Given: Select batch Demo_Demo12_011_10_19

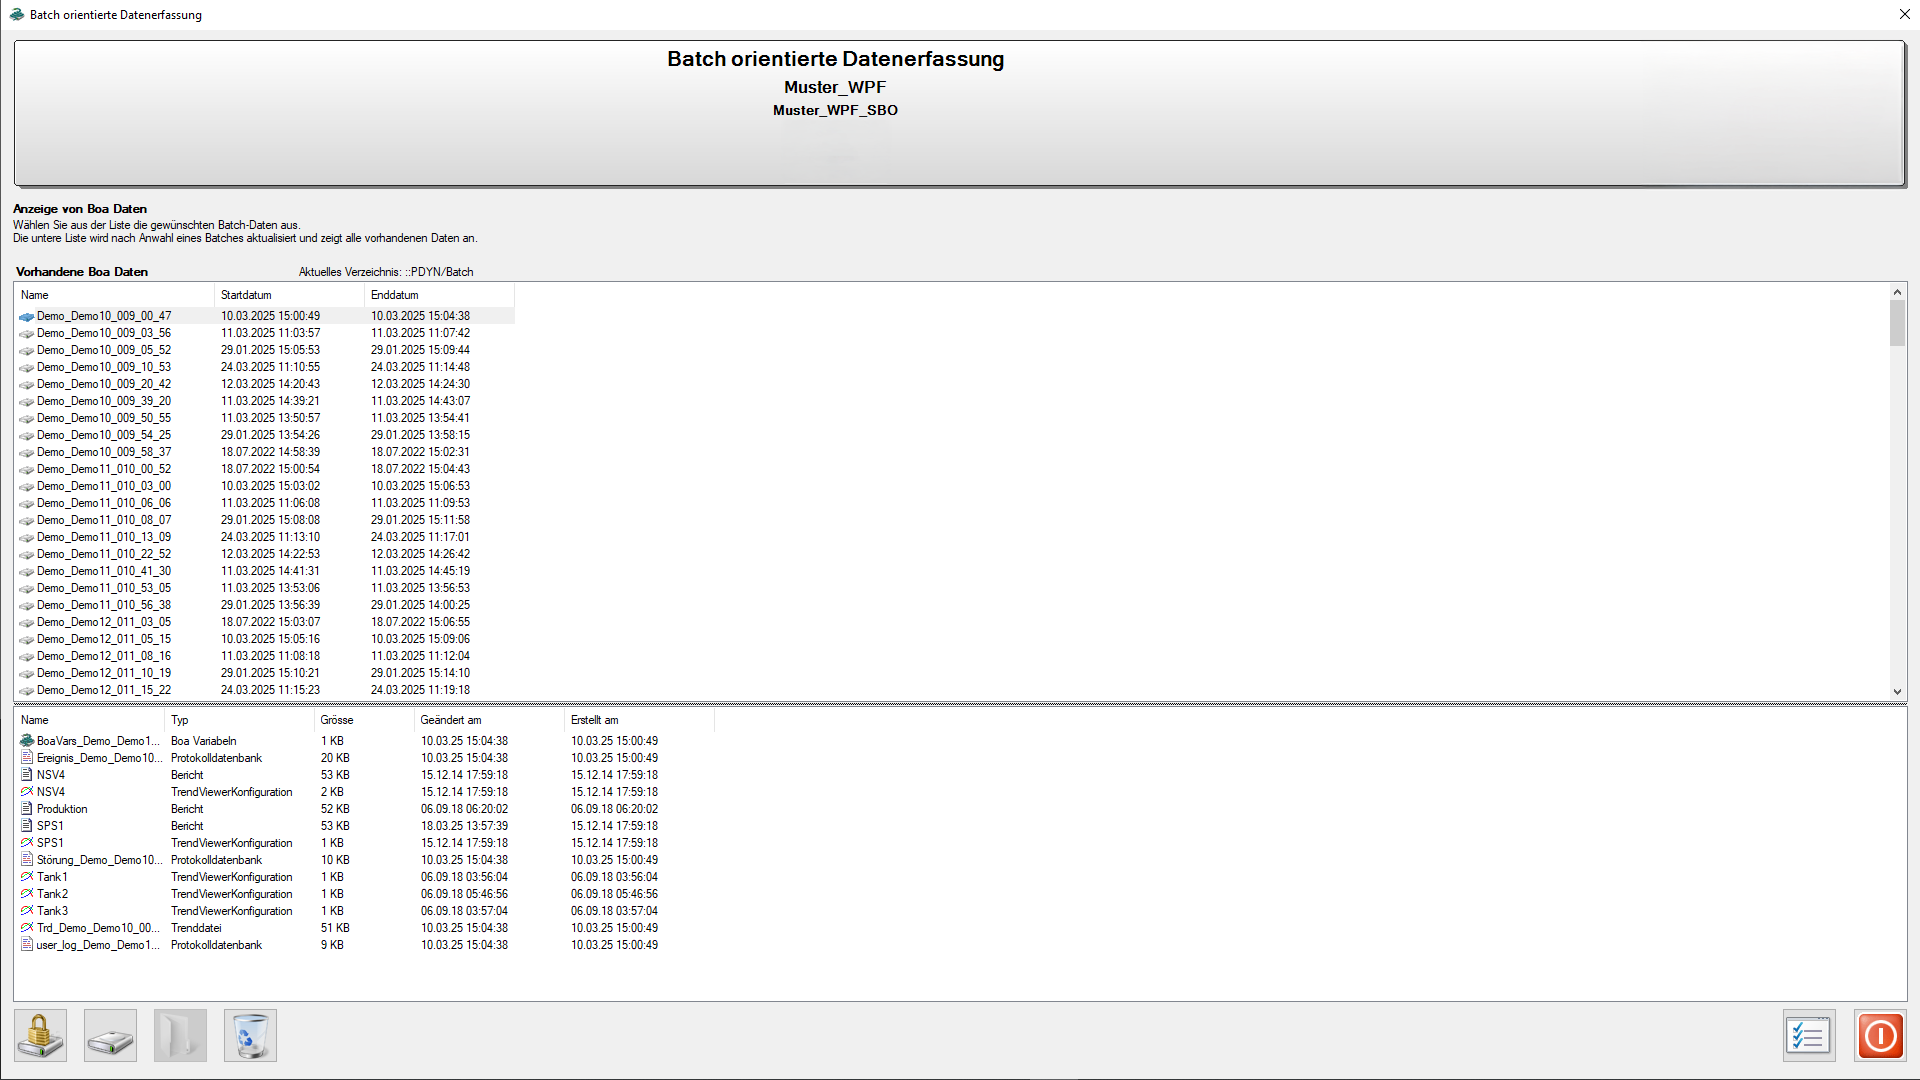Looking at the screenshot, I should coord(265,673).
